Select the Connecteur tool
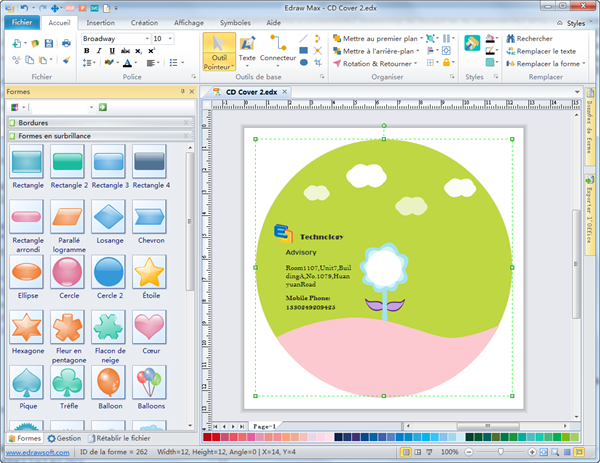 [279, 45]
